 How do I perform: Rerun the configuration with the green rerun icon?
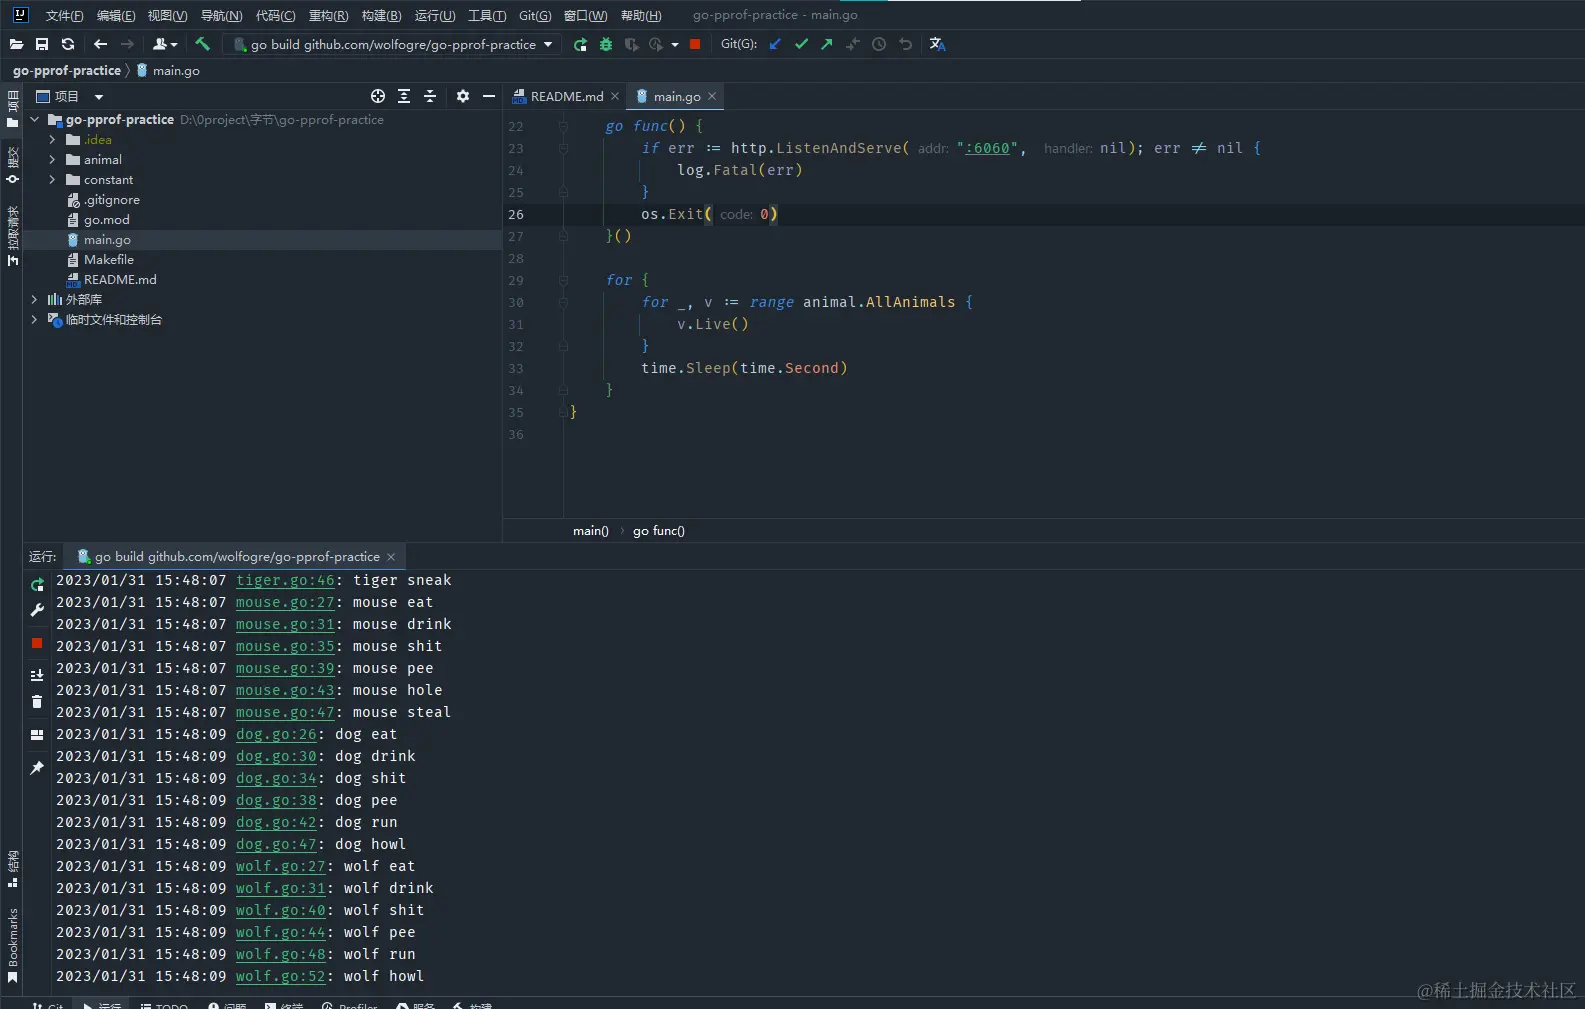[580, 44]
